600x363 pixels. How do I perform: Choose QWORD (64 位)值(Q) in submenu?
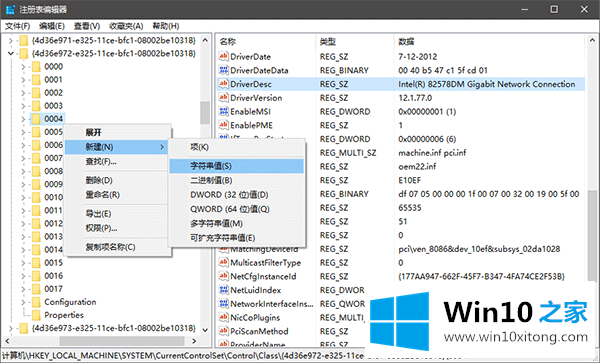point(236,209)
